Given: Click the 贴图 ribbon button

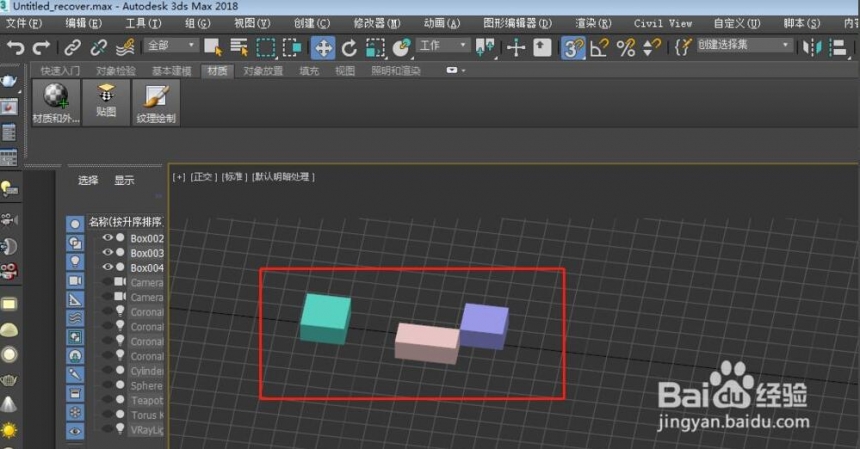Looking at the screenshot, I should [x=106, y=103].
